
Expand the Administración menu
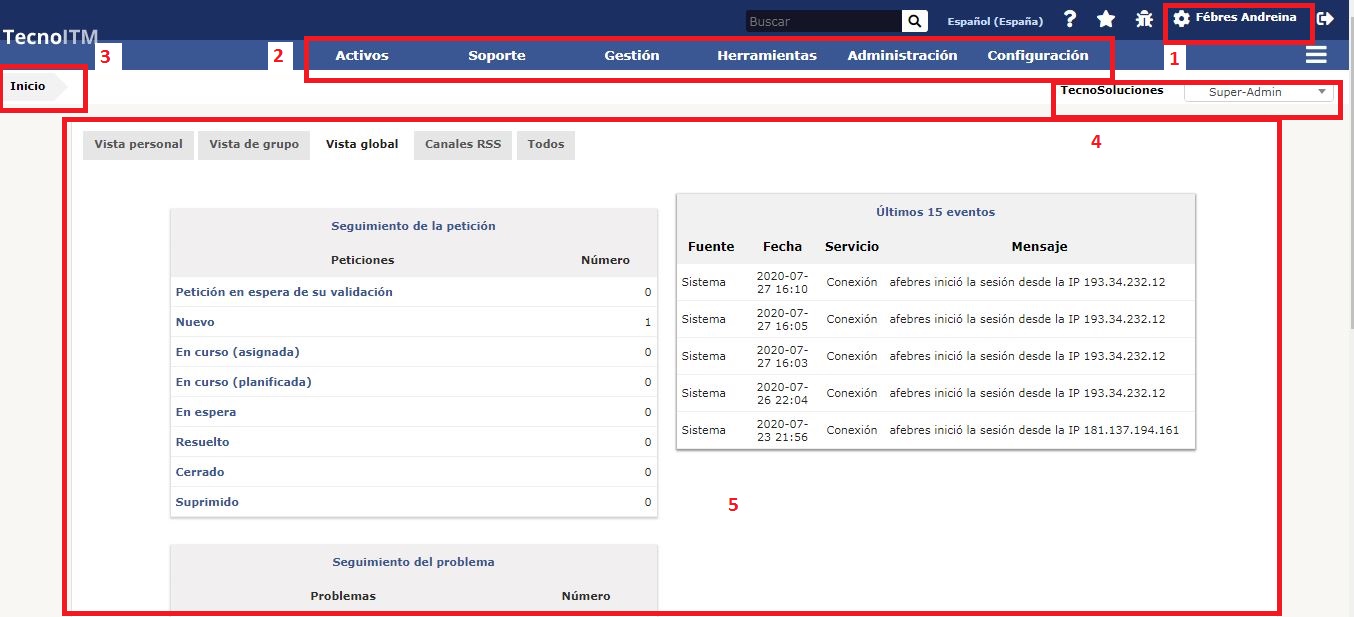pos(902,56)
